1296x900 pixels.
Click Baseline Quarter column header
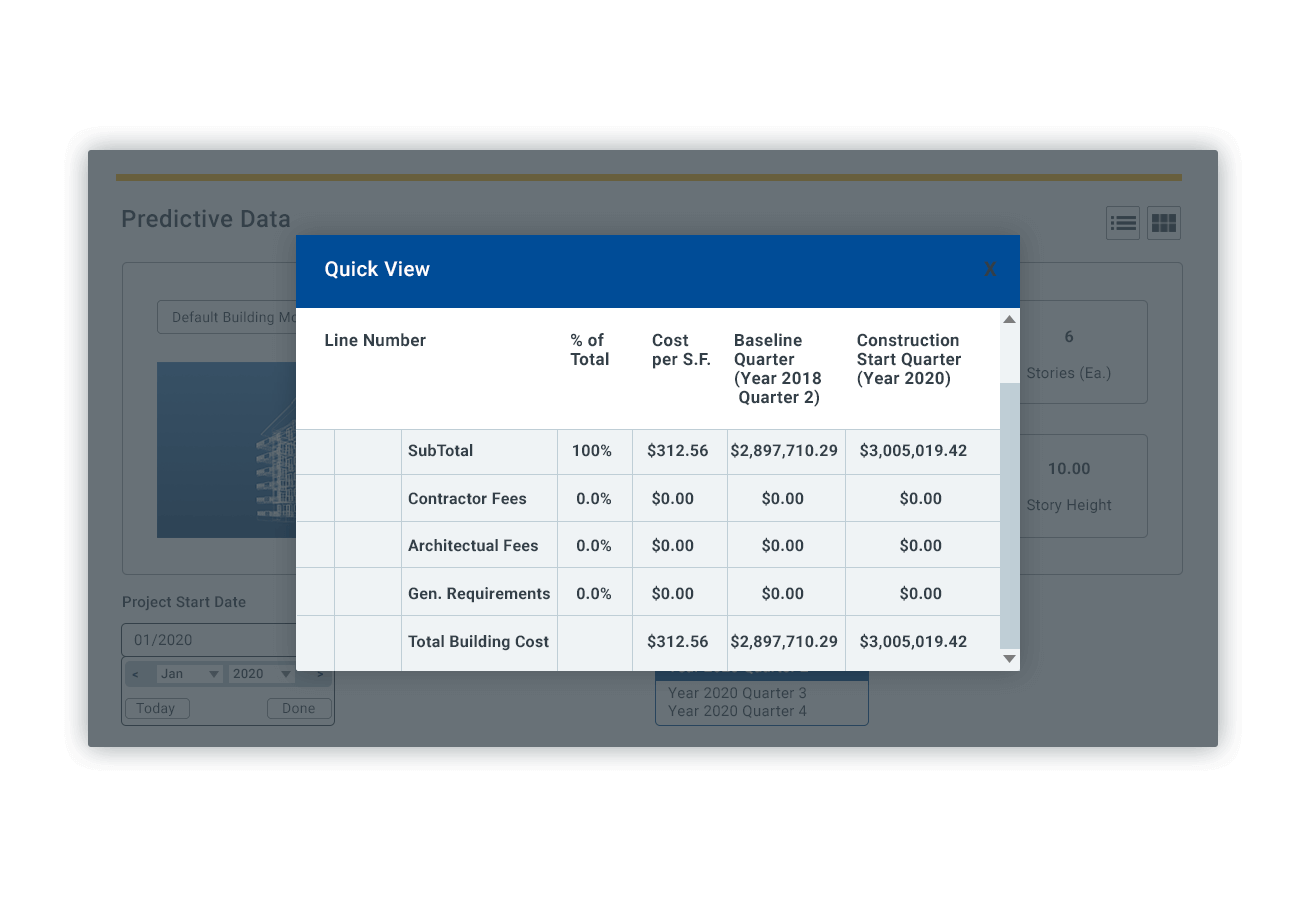pos(778,369)
